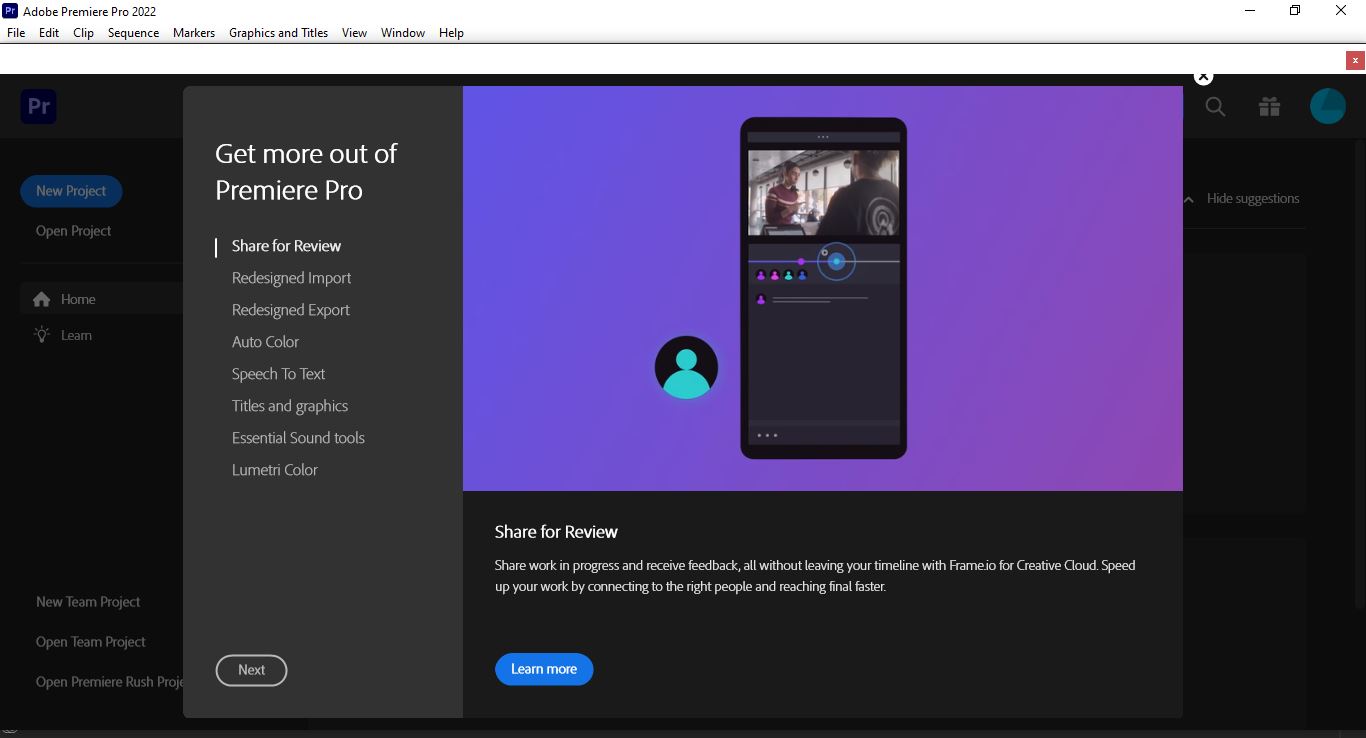The height and width of the screenshot is (738, 1366).
Task: Open the Window menu
Action: click(x=403, y=33)
